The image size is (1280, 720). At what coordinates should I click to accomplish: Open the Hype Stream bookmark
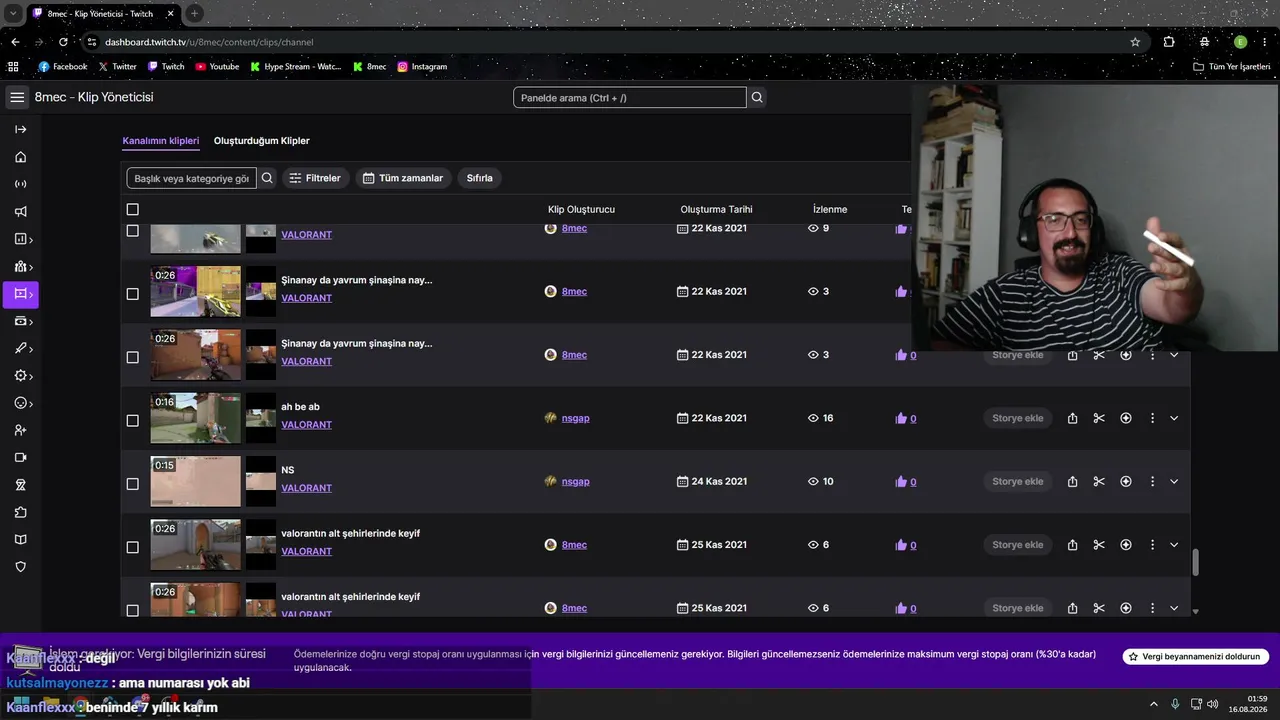point(295,67)
